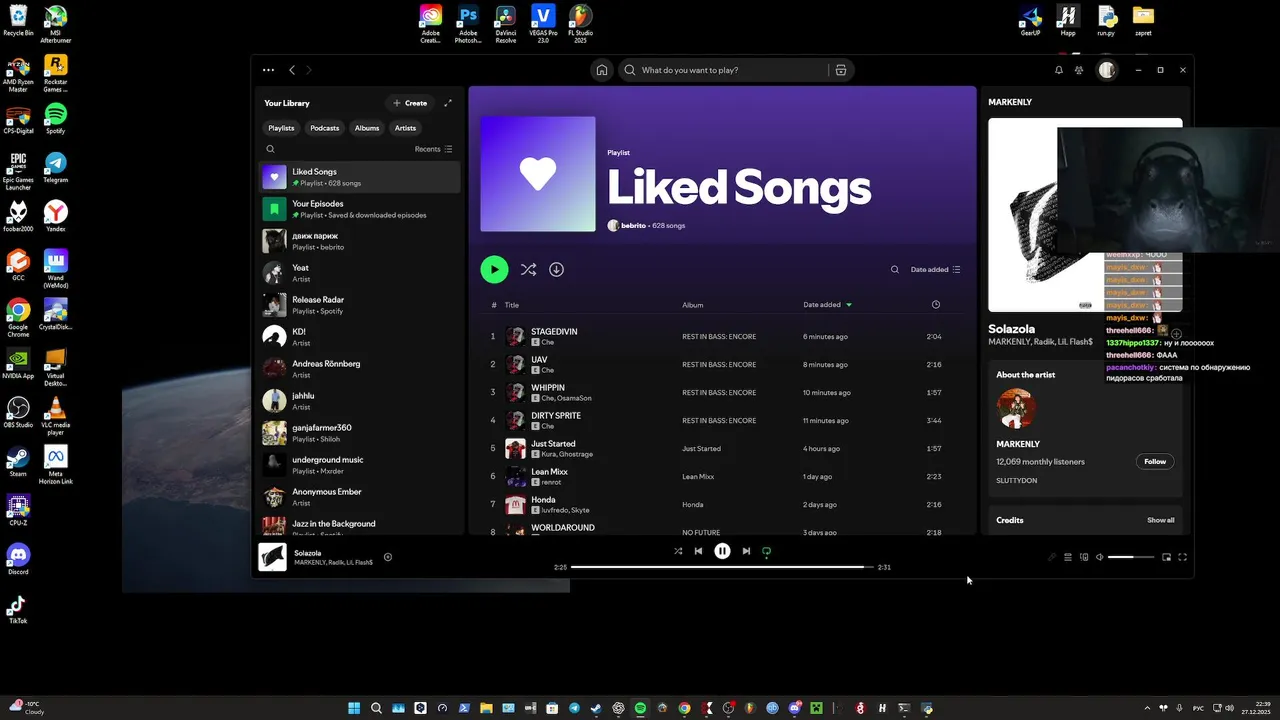Search within Your Library
The width and height of the screenshot is (1280, 720).
270,149
